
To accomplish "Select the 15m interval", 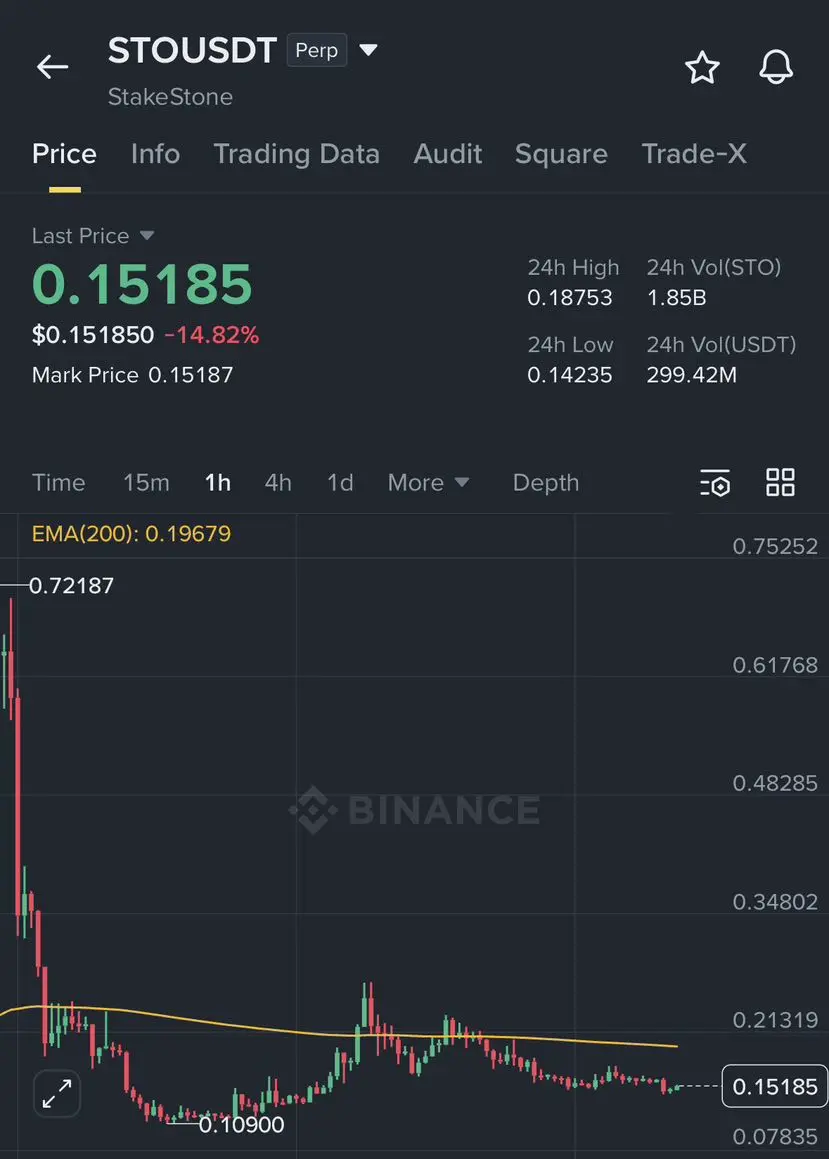I will (146, 483).
